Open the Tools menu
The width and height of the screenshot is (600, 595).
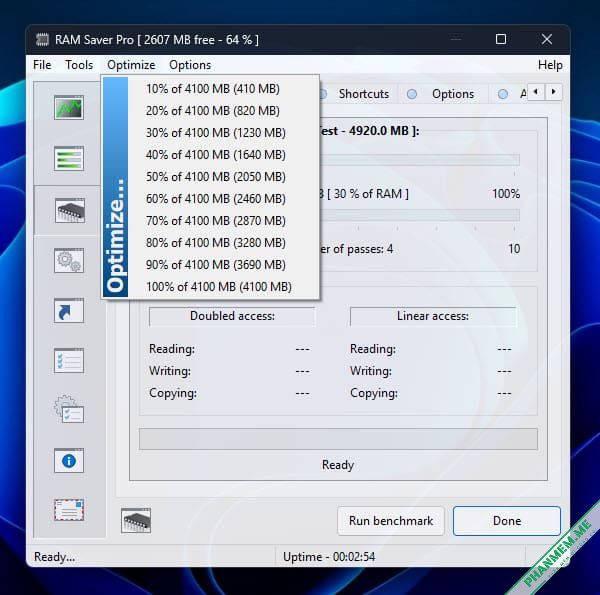(x=79, y=65)
